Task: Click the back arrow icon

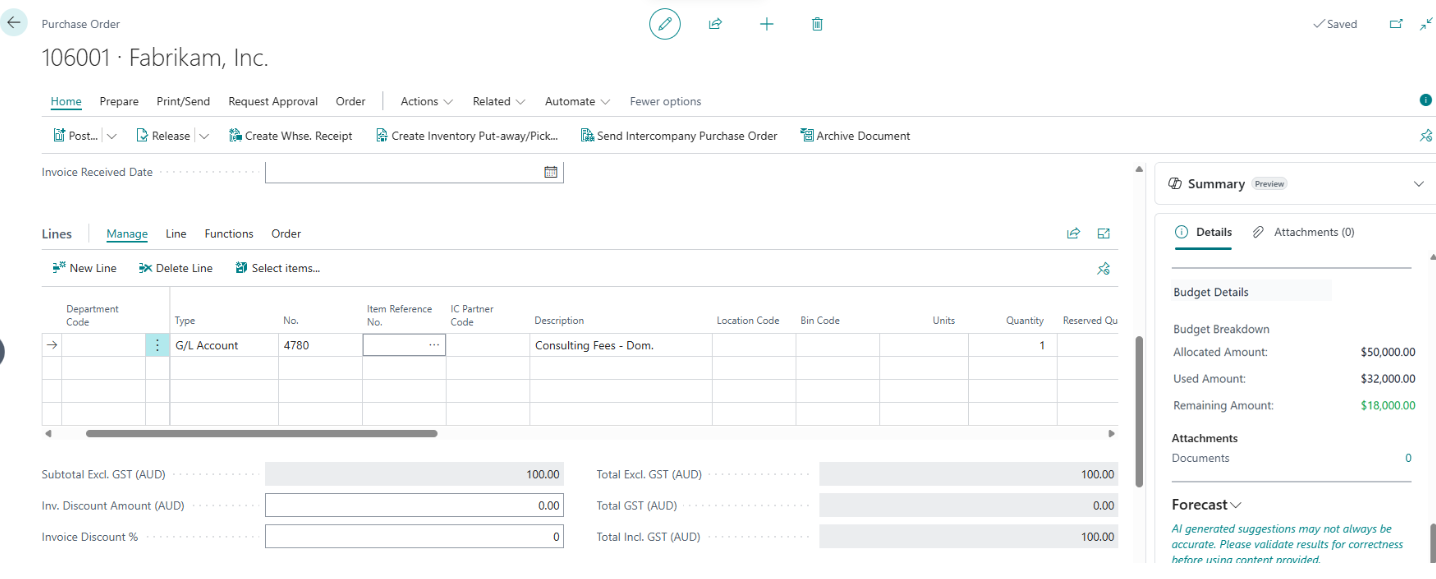Action: (x=14, y=22)
